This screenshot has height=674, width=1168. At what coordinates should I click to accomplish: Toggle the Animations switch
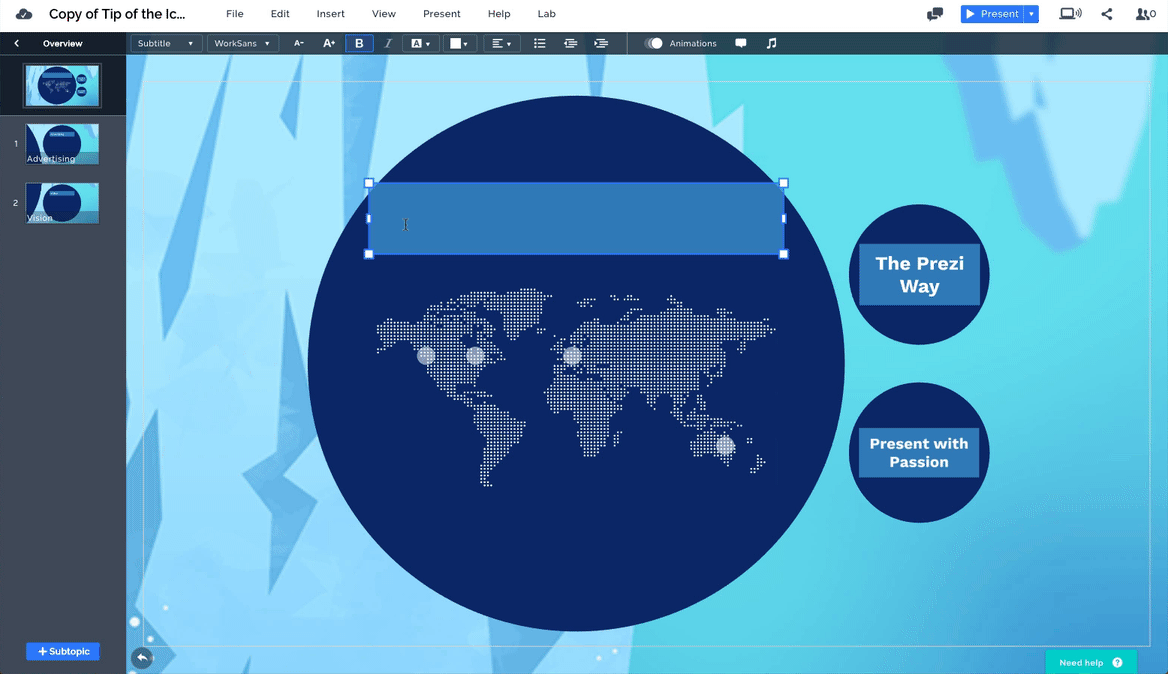point(654,44)
